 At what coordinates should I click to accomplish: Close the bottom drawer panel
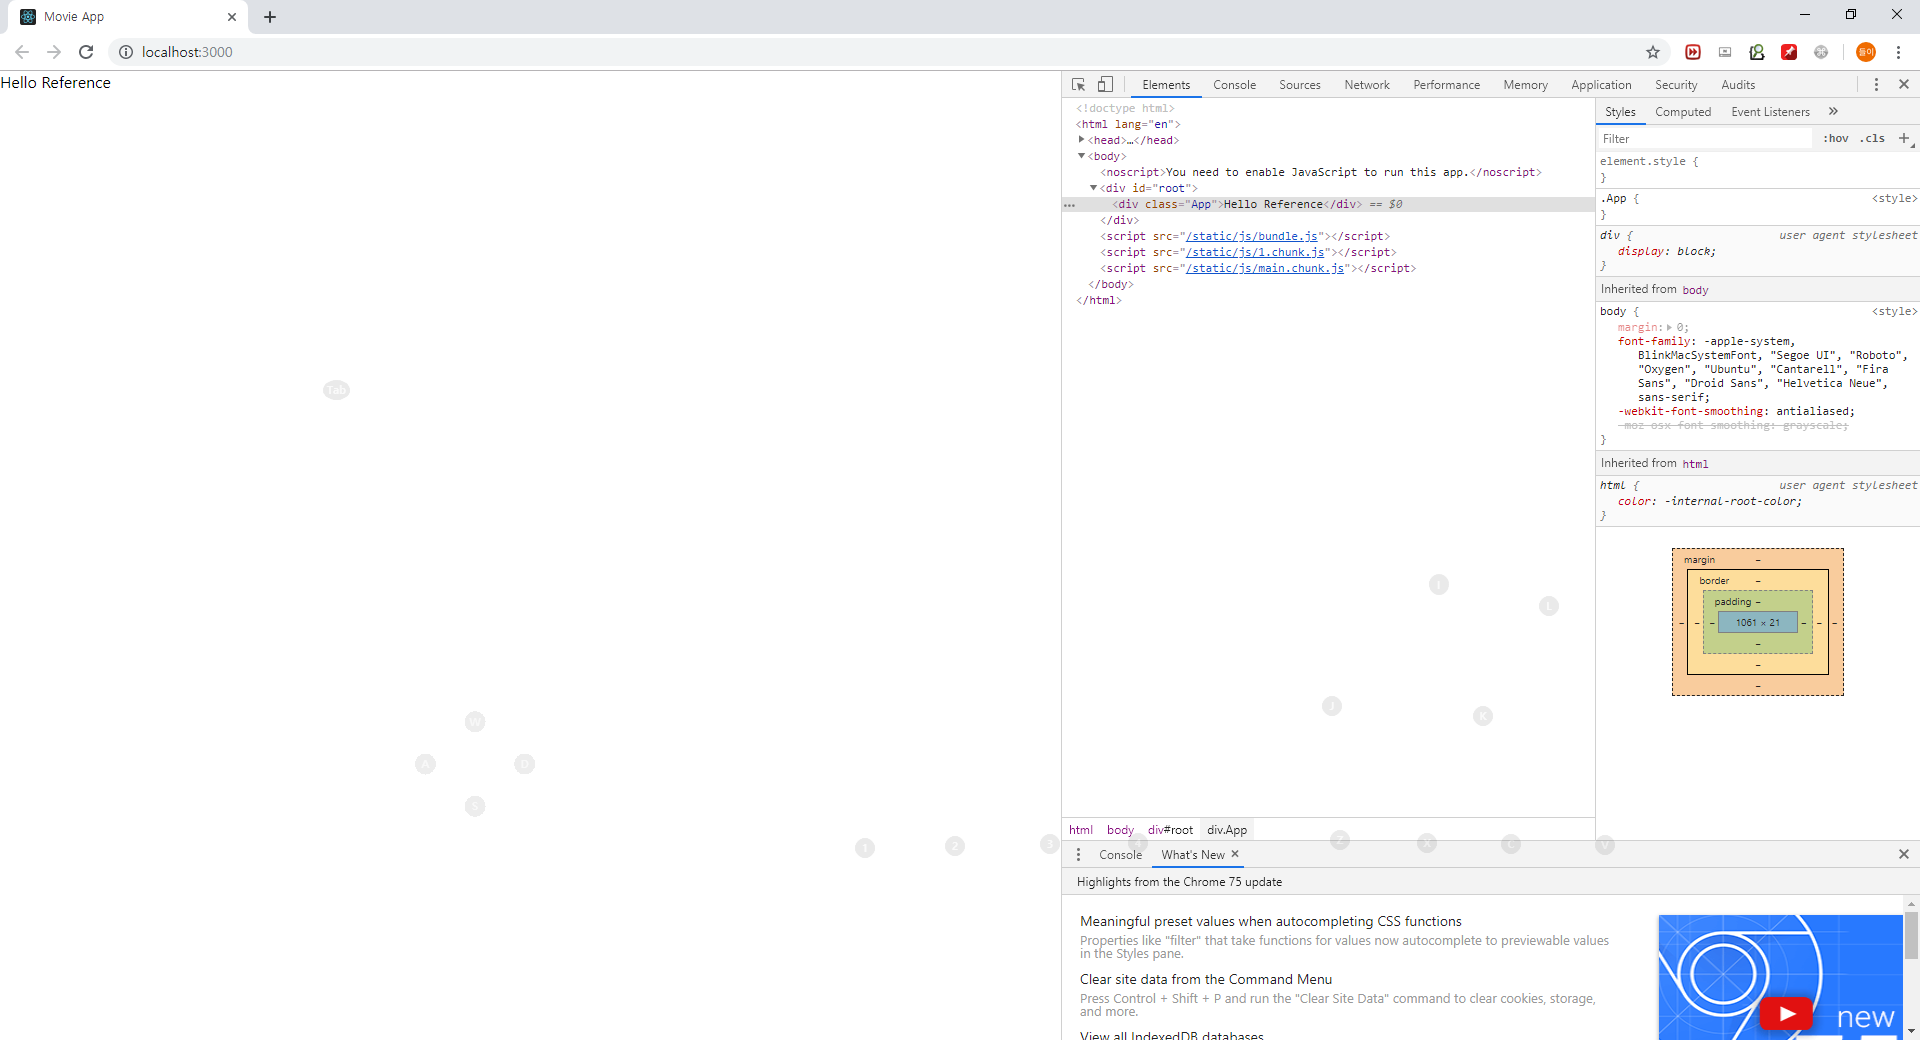[1904, 854]
